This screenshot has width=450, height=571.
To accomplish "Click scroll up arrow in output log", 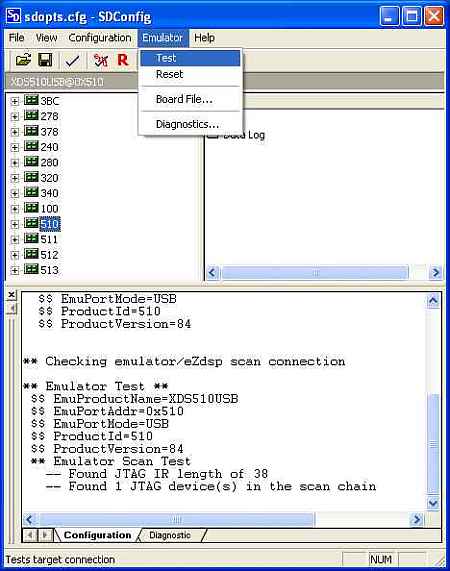I will click(433, 300).
